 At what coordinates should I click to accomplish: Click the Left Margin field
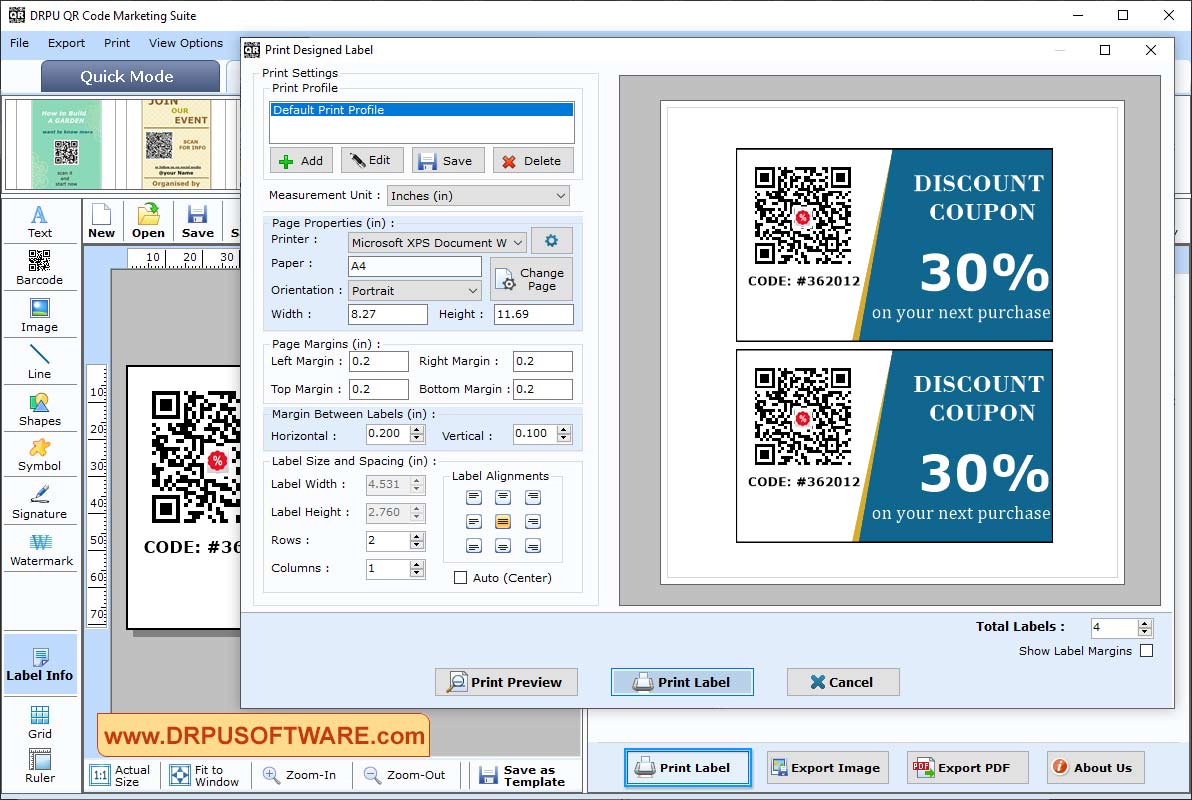tap(379, 361)
